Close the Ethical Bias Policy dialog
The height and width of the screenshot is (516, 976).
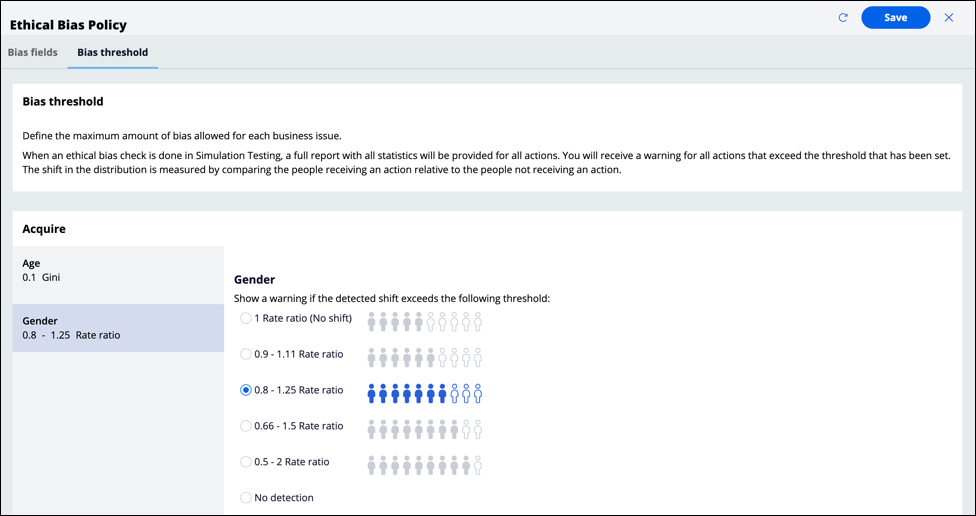click(949, 18)
